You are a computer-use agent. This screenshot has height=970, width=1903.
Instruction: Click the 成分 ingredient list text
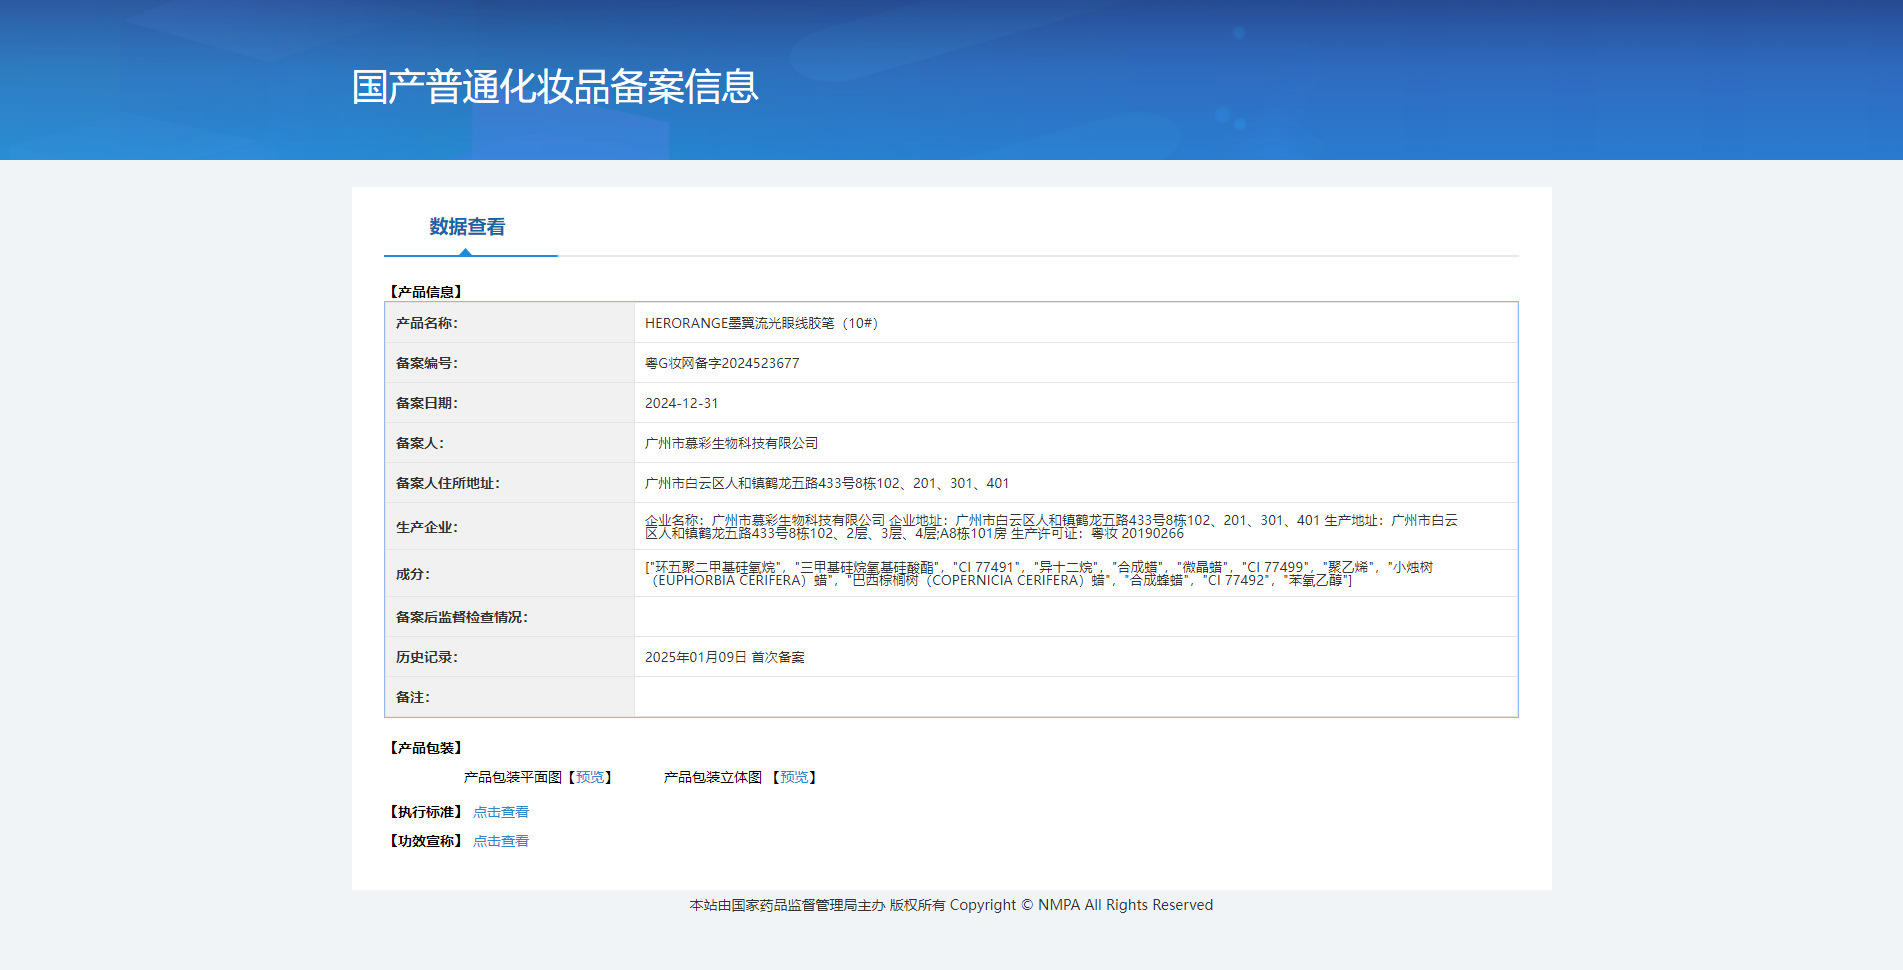click(x=1038, y=573)
